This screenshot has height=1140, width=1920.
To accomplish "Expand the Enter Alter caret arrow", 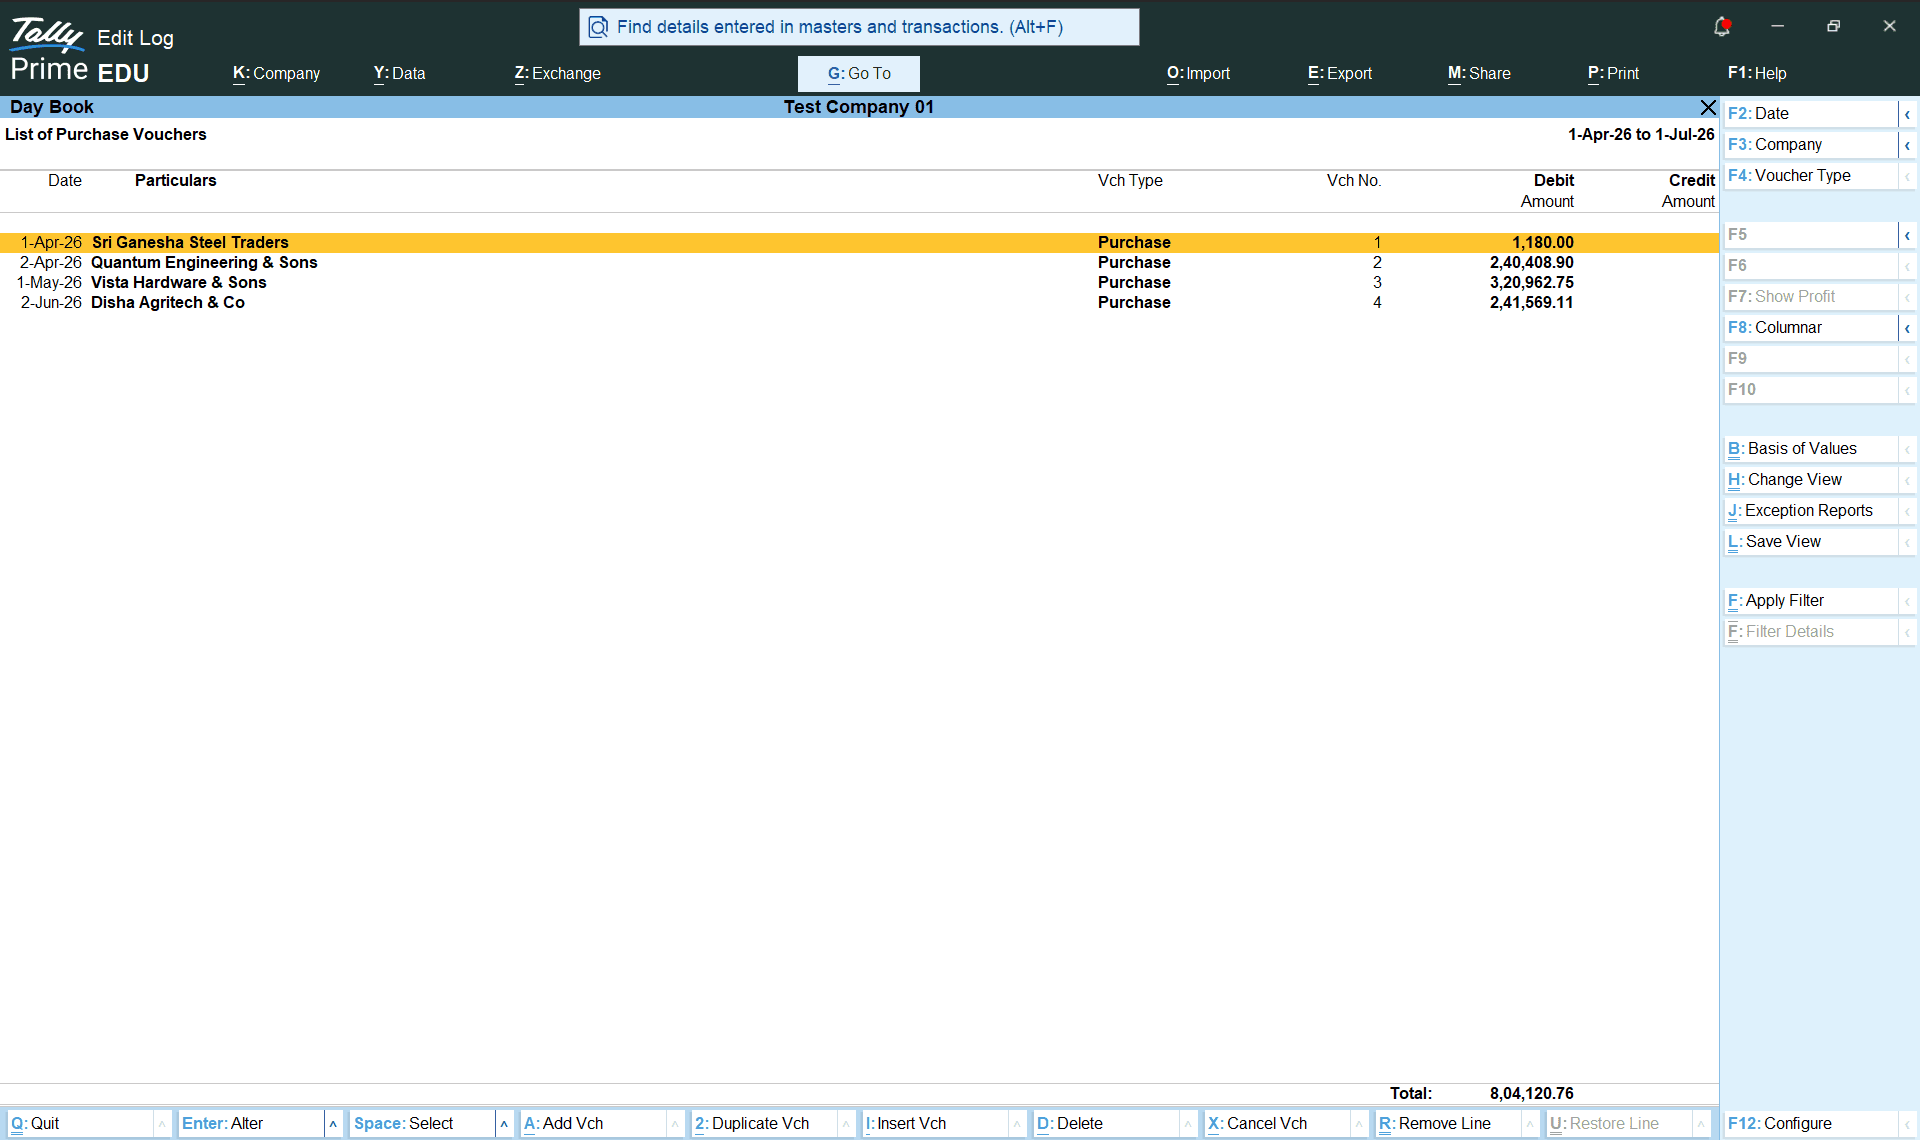I will coord(333,1124).
